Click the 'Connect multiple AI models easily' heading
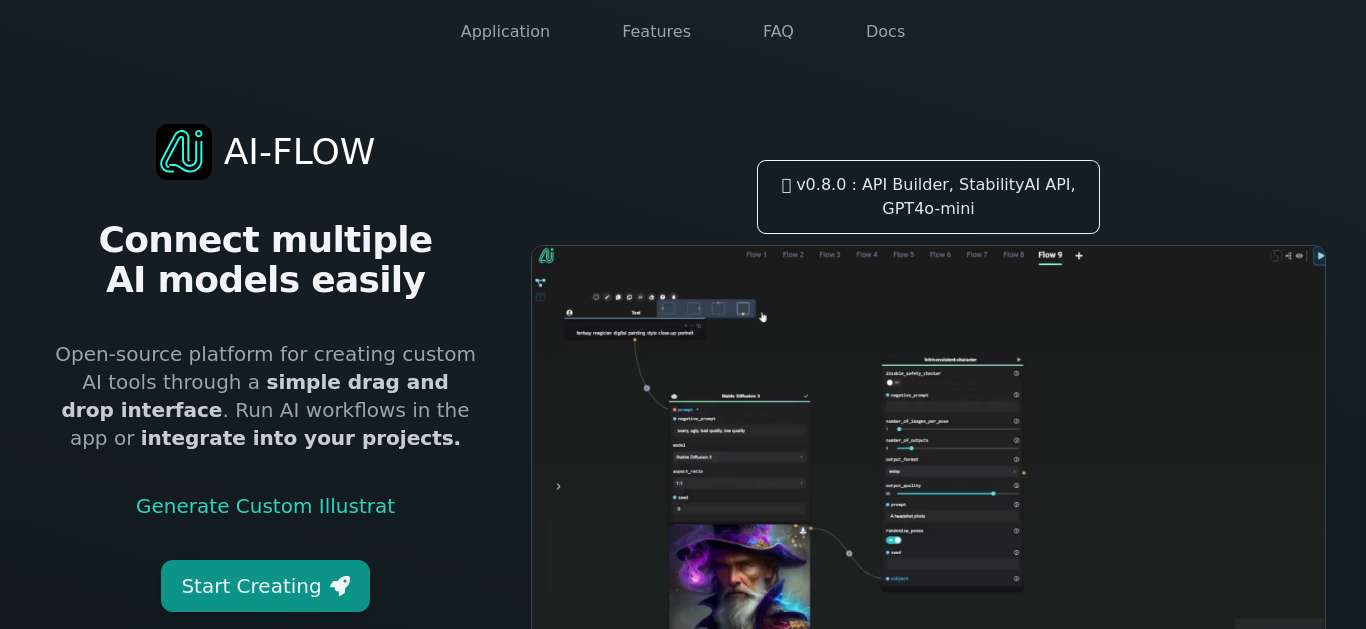The width and height of the screenshot is (1366, 629). coord(266,260)
